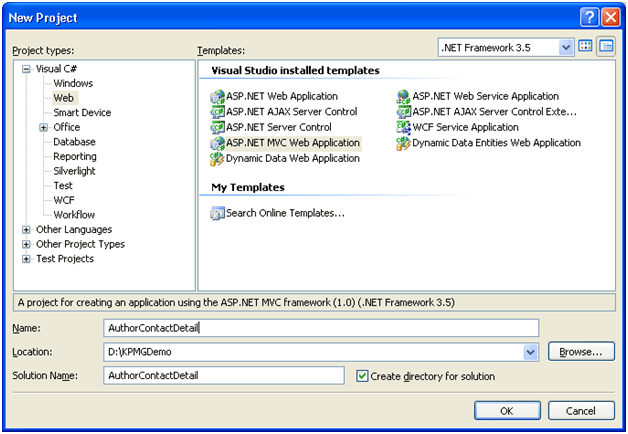Open the Location path dropdown
628x434 pixels.
click(x=530, y=352)
